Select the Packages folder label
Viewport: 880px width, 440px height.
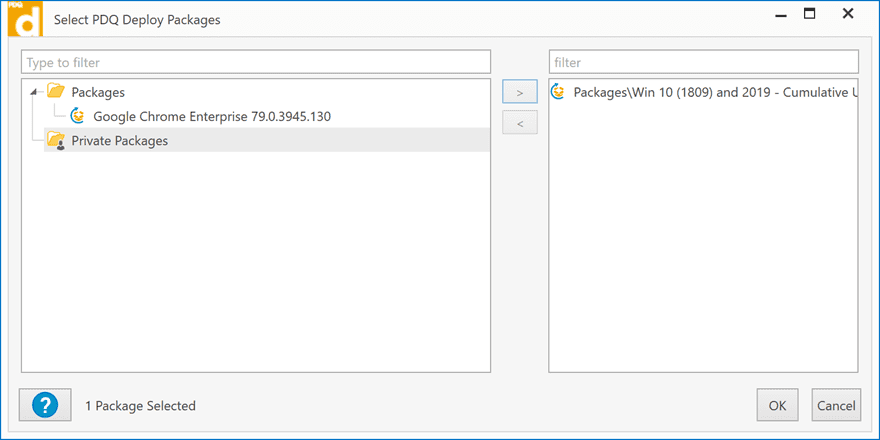pos(98,92)
